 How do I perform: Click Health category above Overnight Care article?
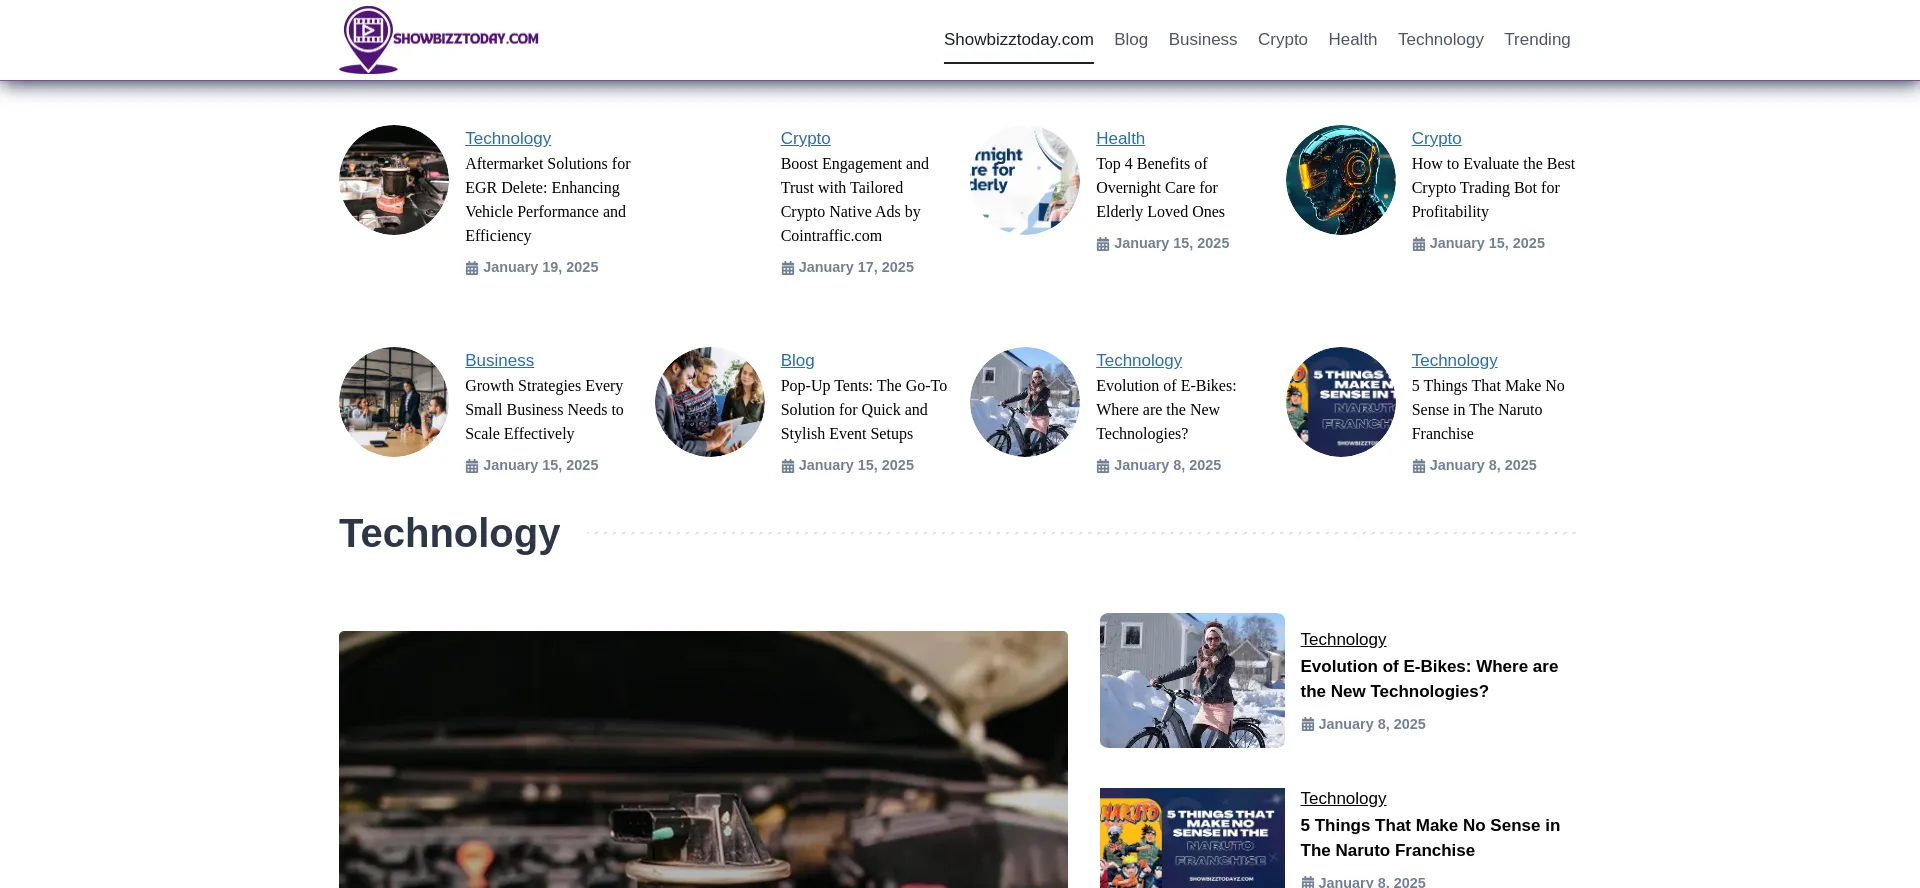1120,138
